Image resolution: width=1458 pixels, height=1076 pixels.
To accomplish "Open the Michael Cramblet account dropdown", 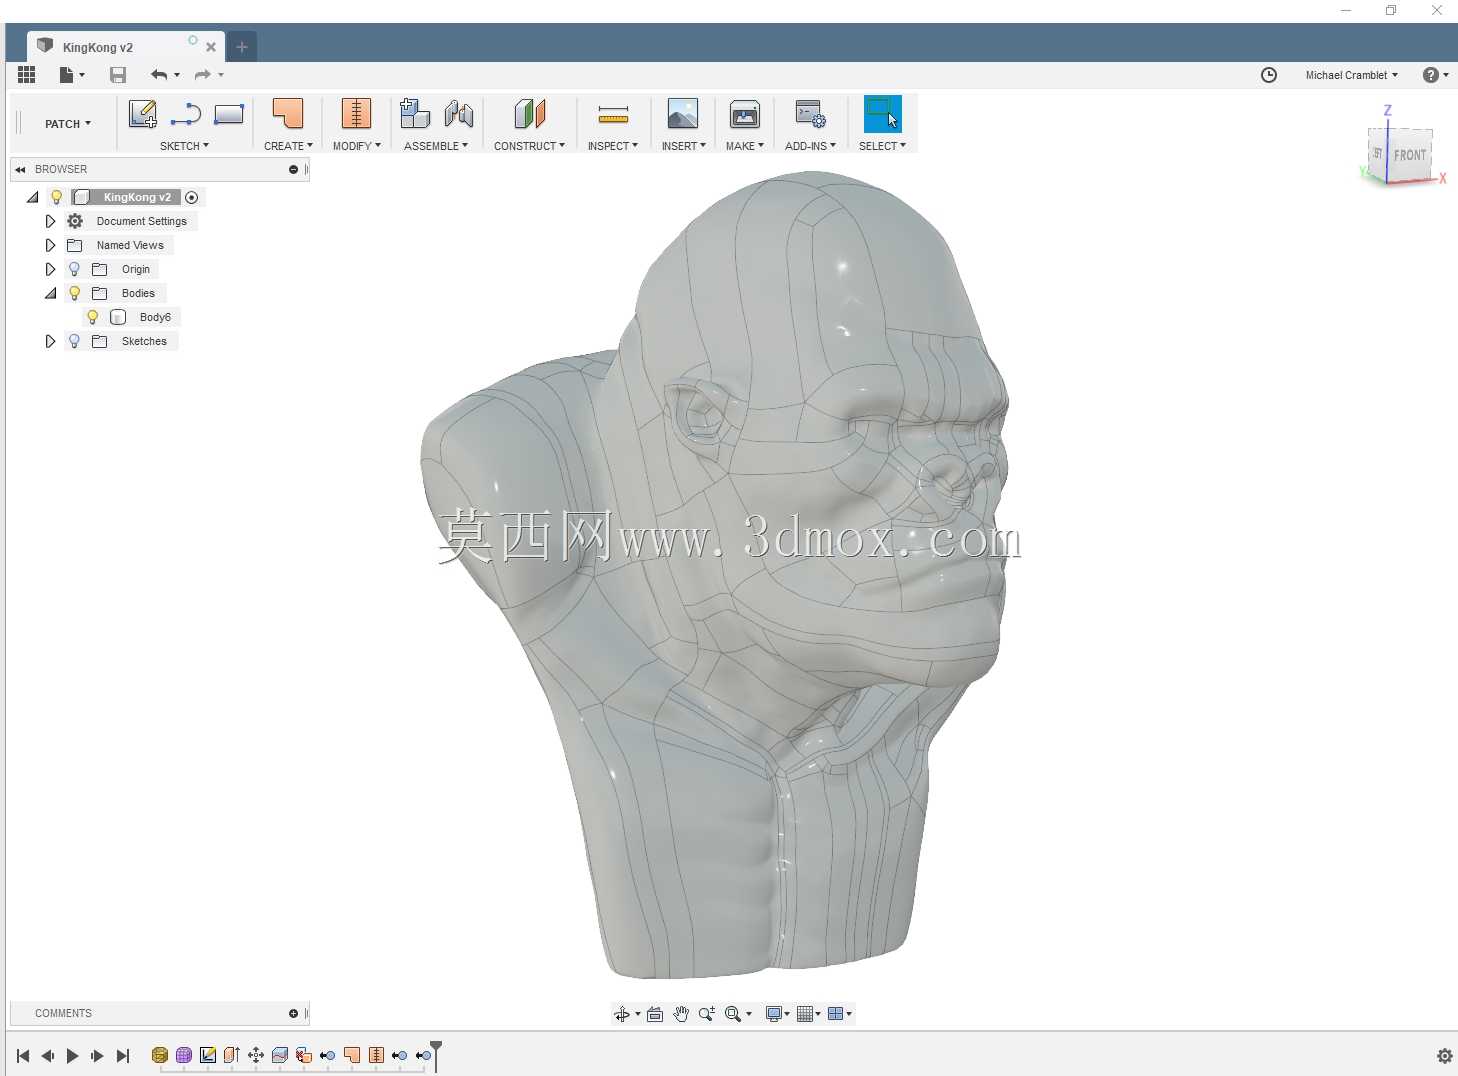I will [x=1352, y=75].
